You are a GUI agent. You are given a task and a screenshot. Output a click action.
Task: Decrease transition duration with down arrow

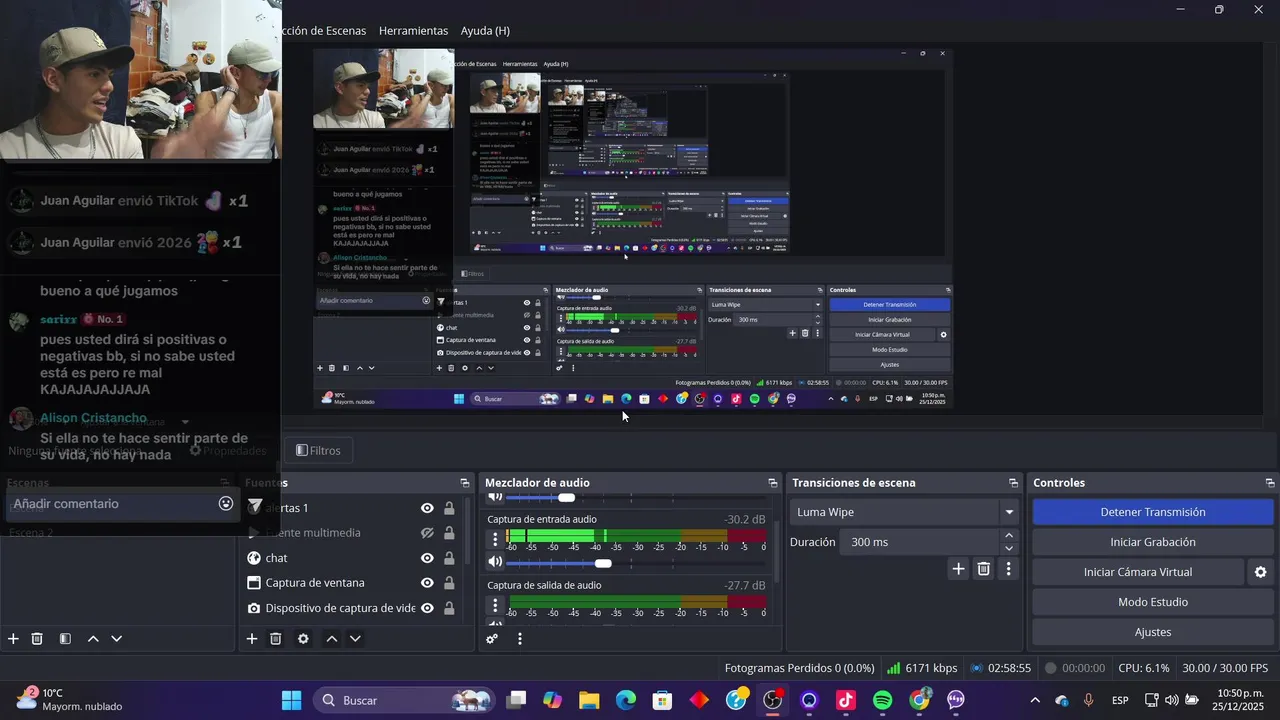click(1009, 548)
